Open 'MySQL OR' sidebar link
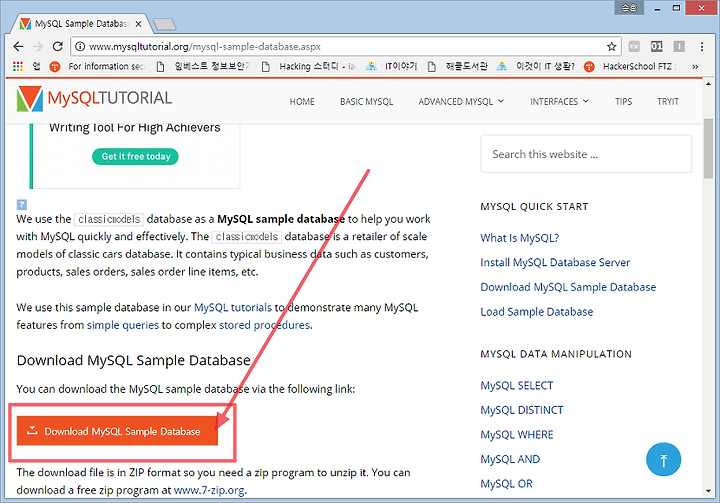The image size is (720, 503). [x=506, y=484]
